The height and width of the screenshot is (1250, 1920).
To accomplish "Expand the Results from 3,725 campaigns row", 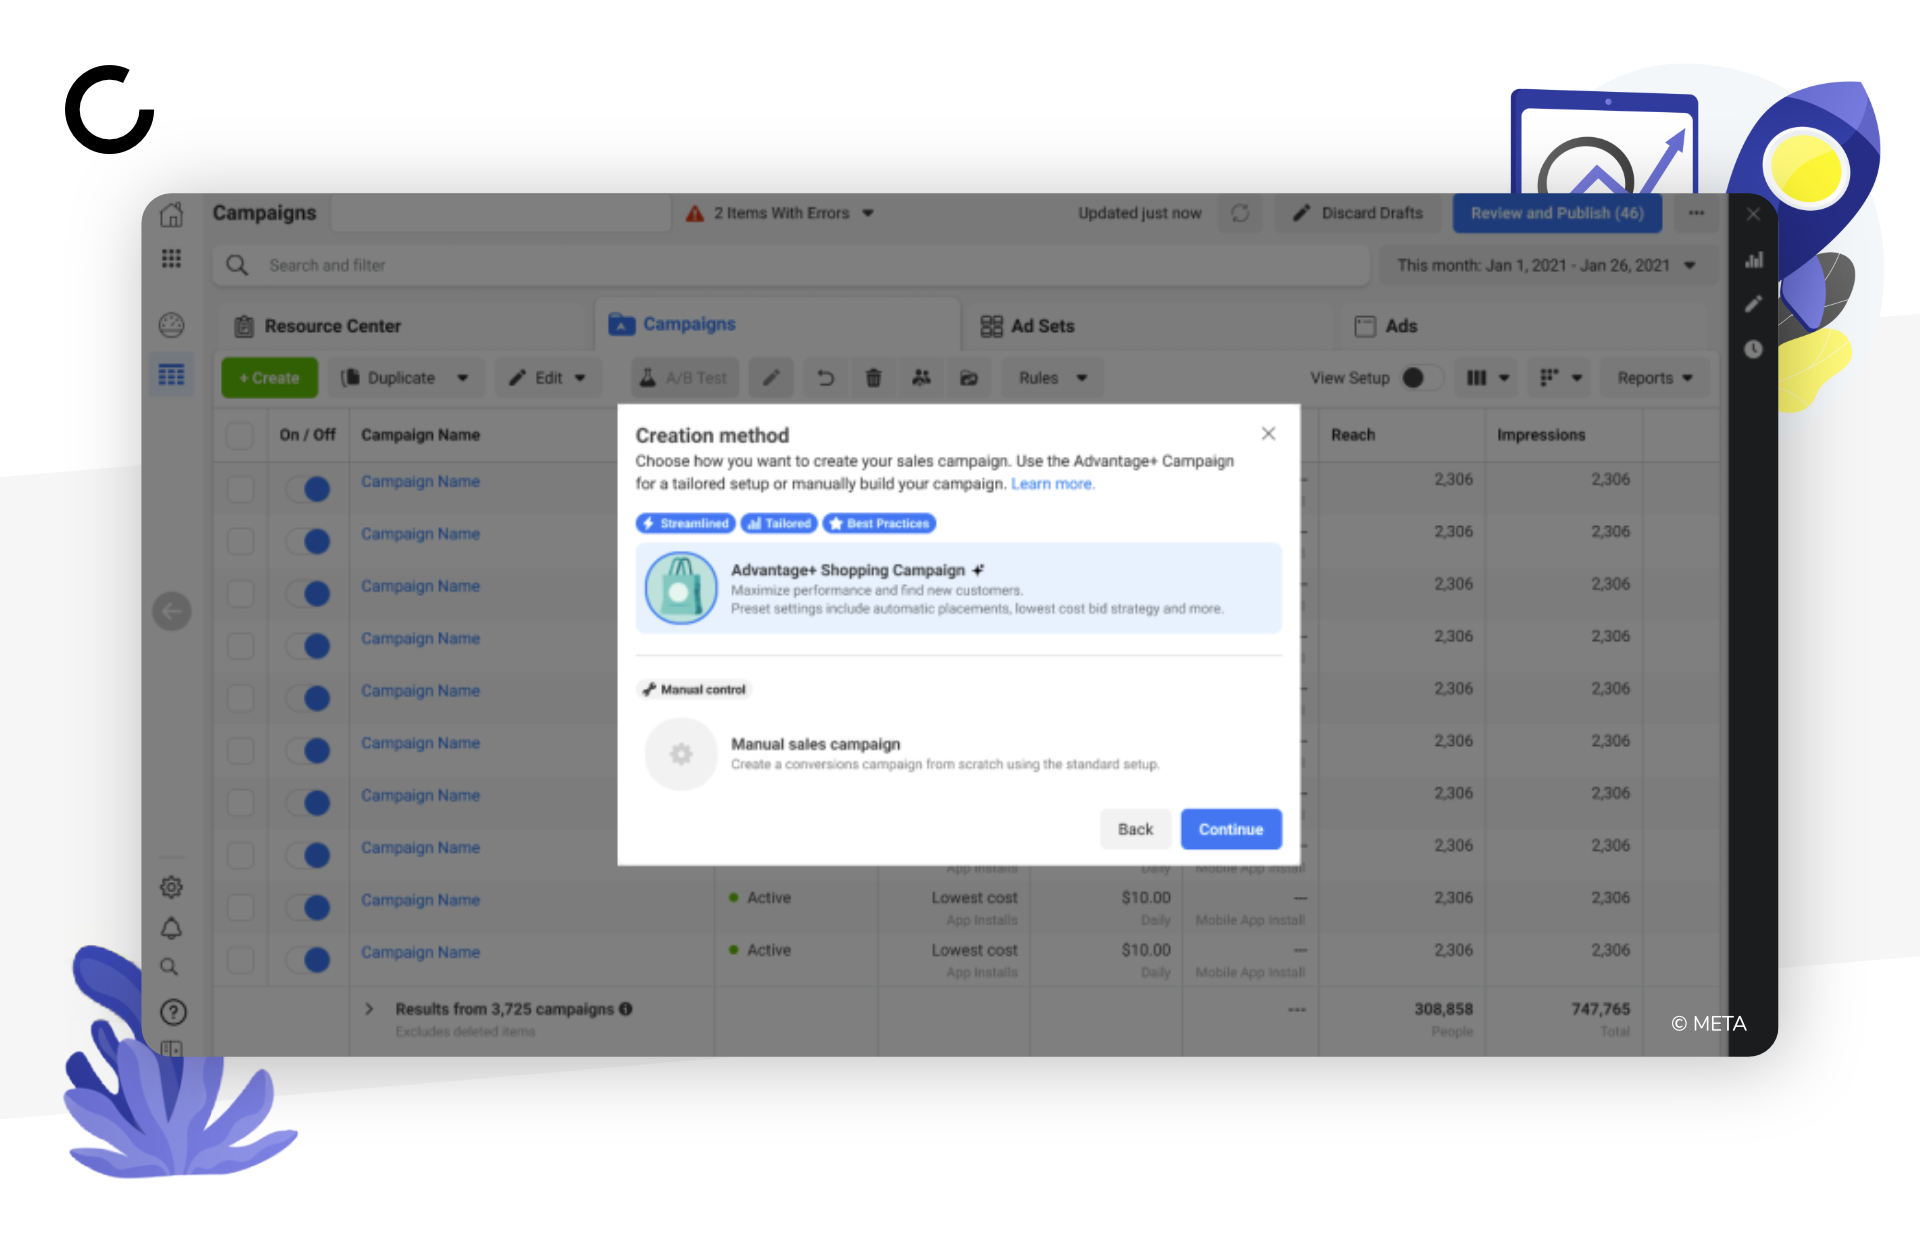I will pos(369,1009).
